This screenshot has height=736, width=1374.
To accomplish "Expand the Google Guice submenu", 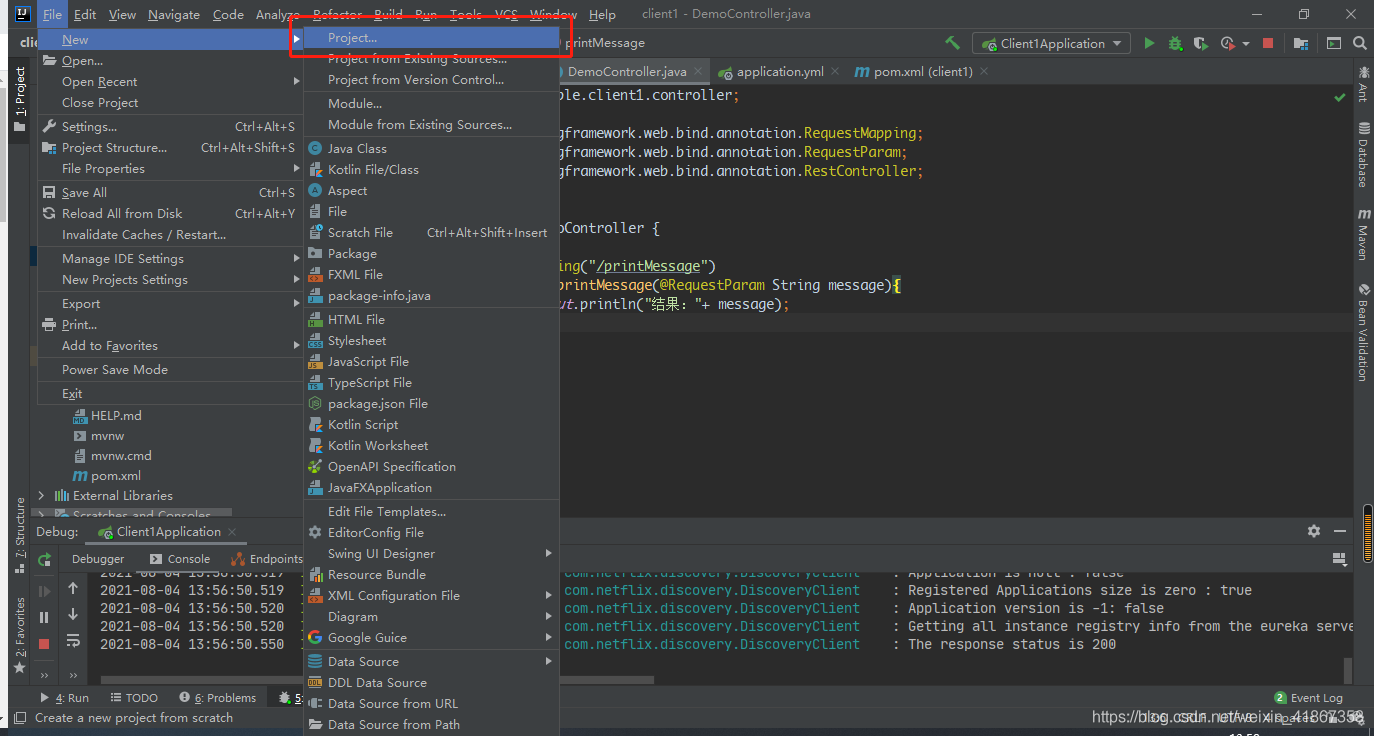I will (431, 637).
